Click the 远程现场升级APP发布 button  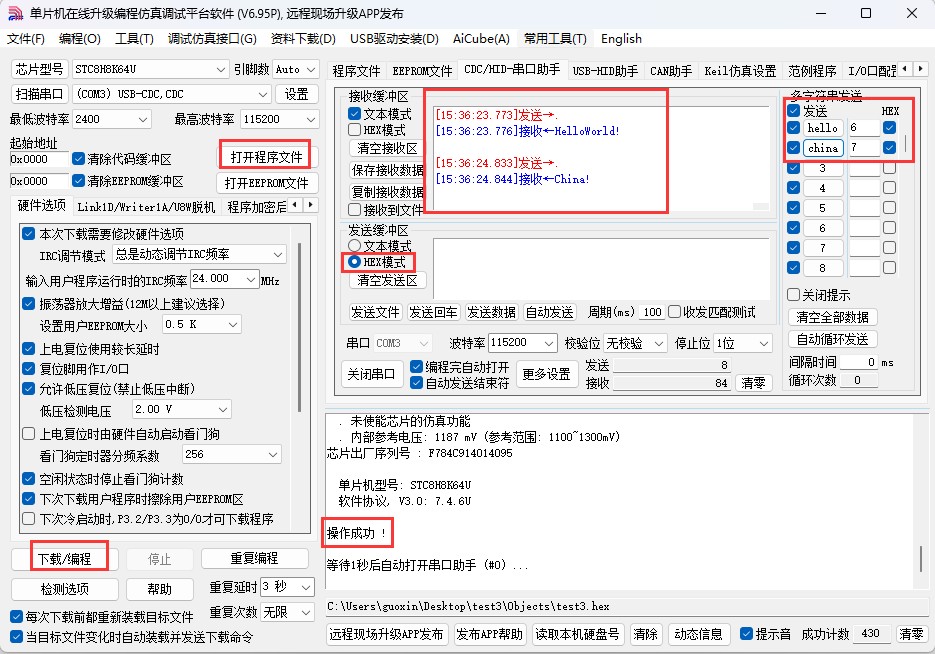(386, 634)
